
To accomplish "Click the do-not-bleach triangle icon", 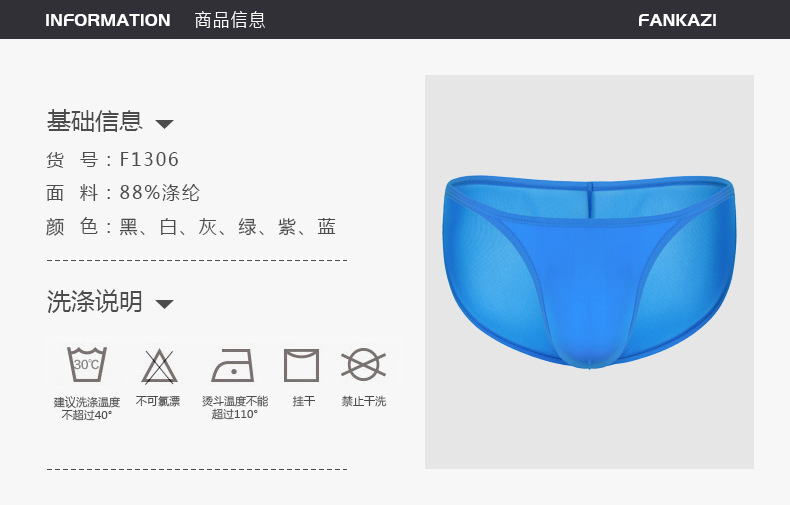I will click(159, 366).
